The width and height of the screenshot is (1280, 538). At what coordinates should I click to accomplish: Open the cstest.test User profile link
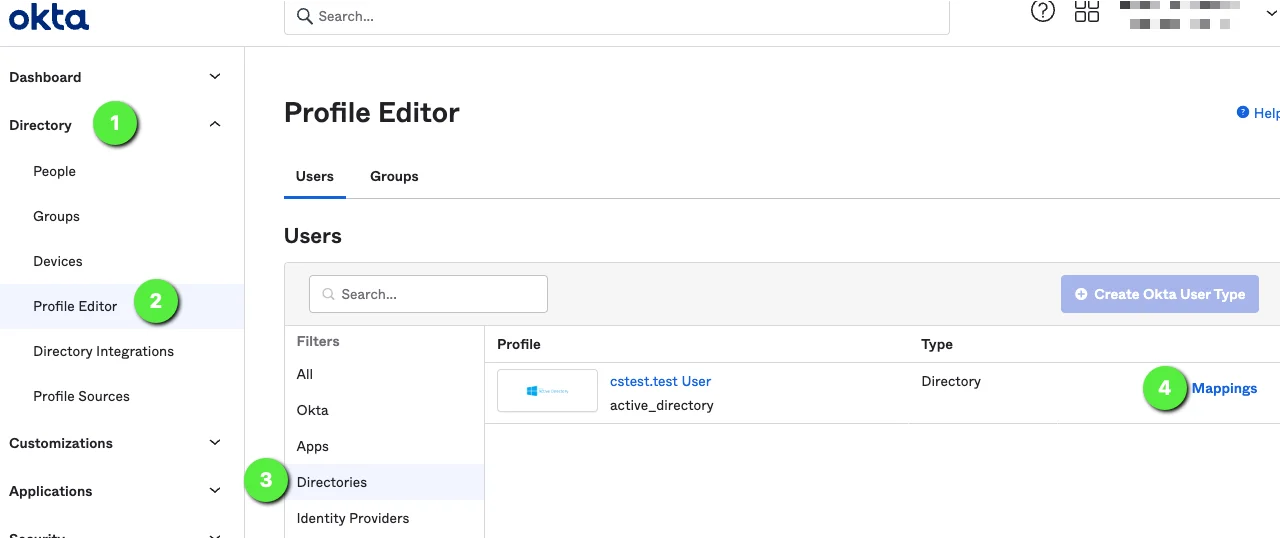[x=660, y=381]
